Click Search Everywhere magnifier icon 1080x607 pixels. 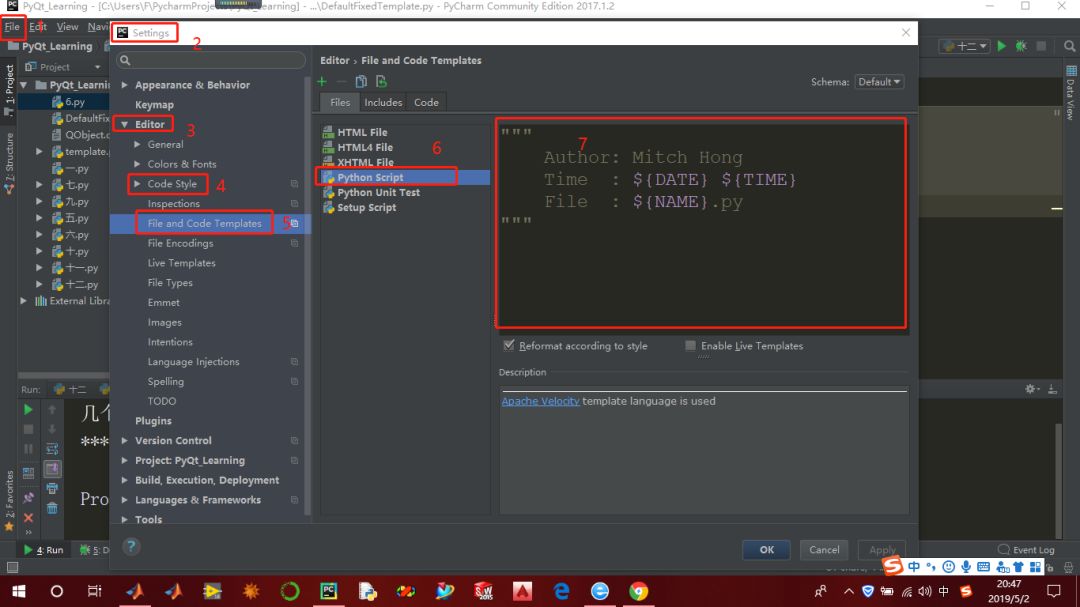(1069, 46)
